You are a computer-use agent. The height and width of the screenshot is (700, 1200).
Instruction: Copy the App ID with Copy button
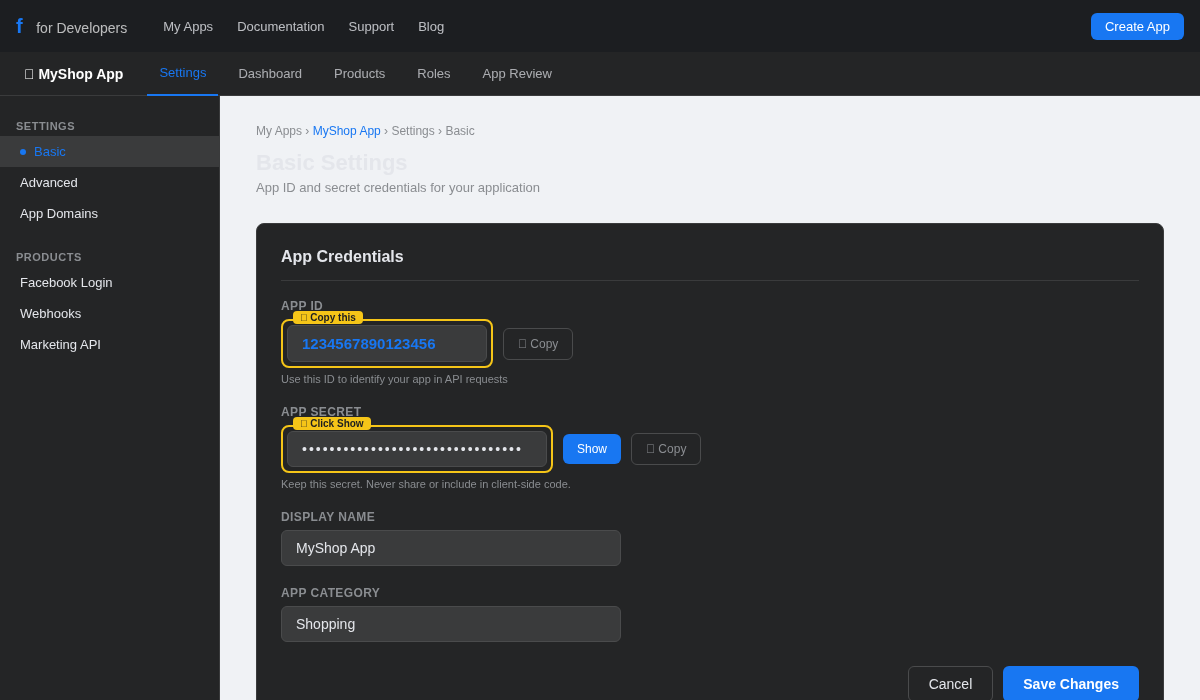pos(538,344)
